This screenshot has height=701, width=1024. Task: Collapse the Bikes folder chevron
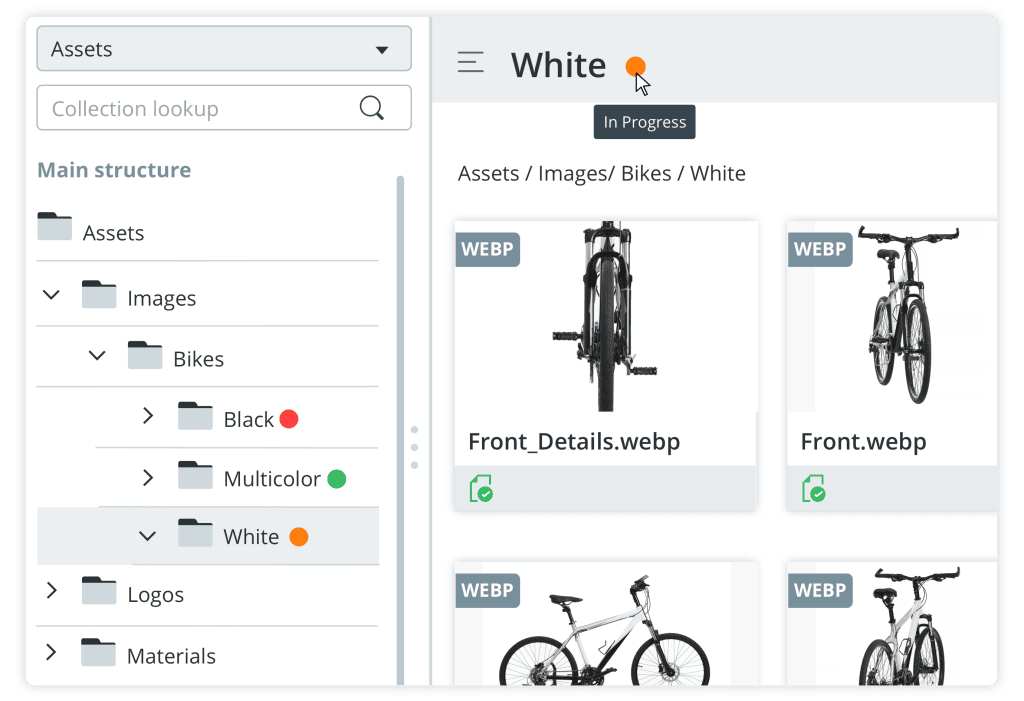pos(97,355)
